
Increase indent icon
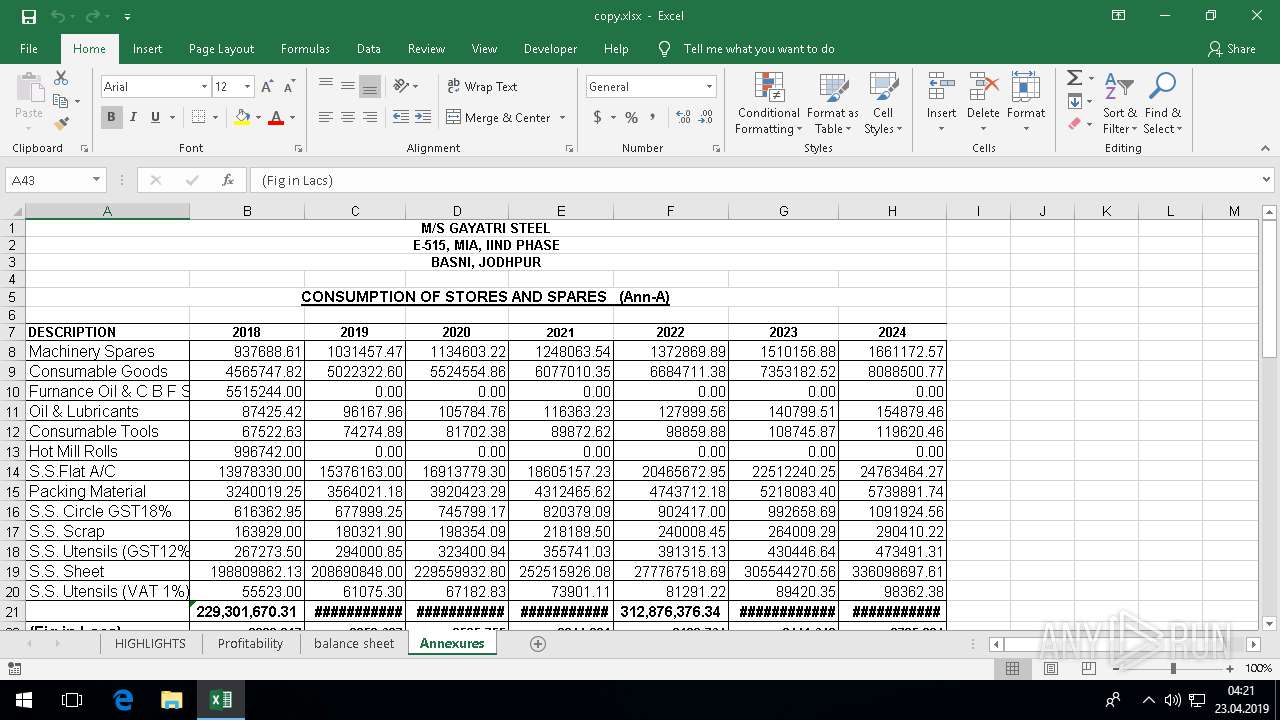[x=422, y=117]
